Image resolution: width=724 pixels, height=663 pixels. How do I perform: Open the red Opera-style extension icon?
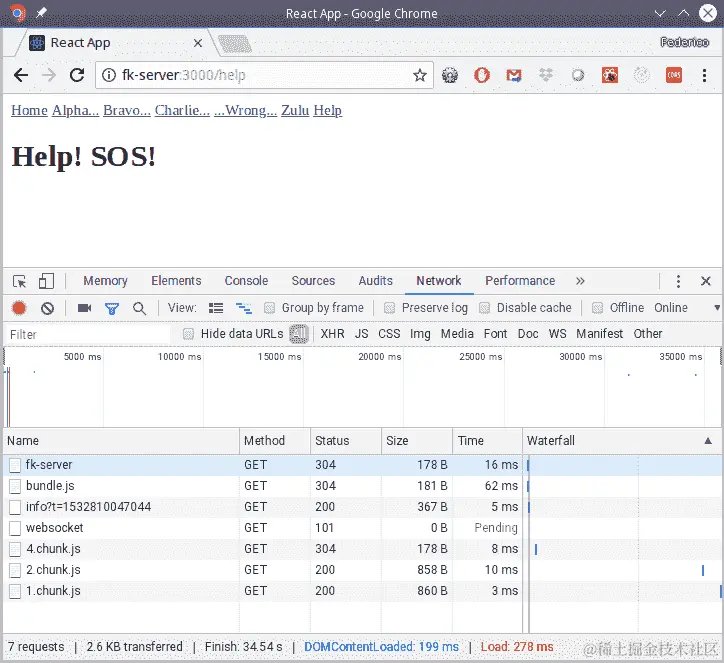482,75
